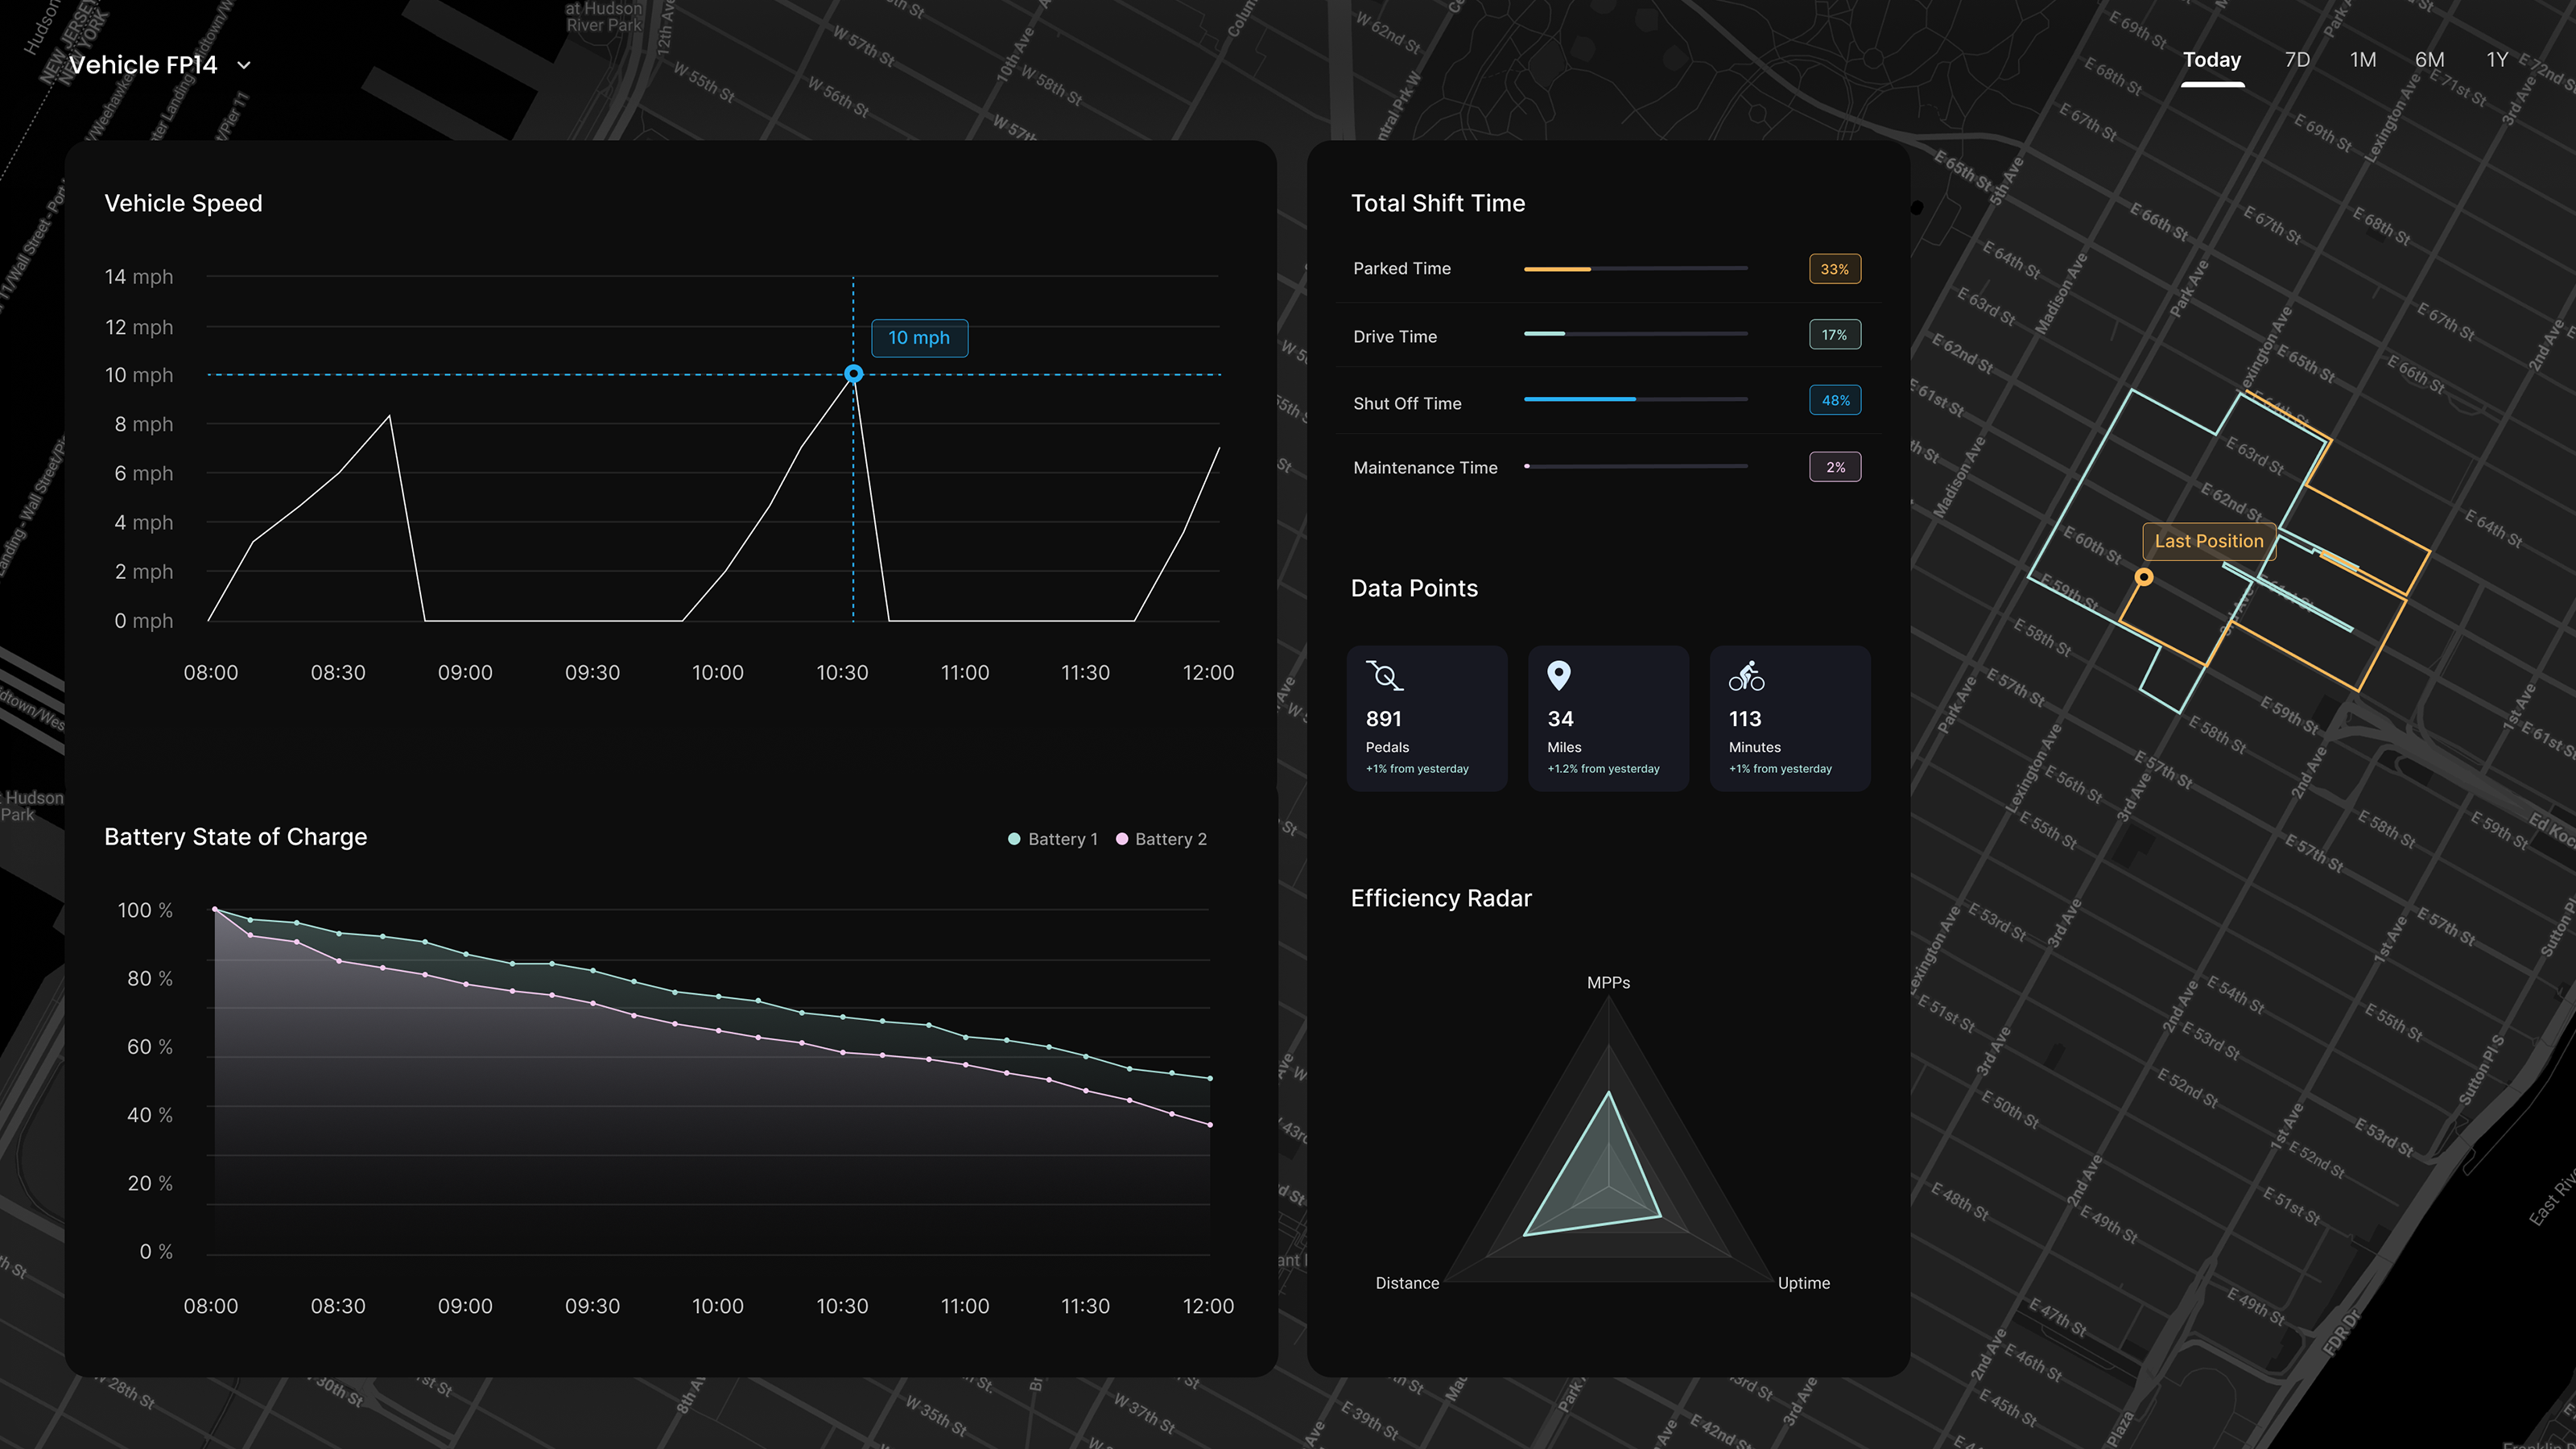Click the 10 mph chart tooltip
This screenshot has width=2576, height=1449.
(x=918, y=338)
